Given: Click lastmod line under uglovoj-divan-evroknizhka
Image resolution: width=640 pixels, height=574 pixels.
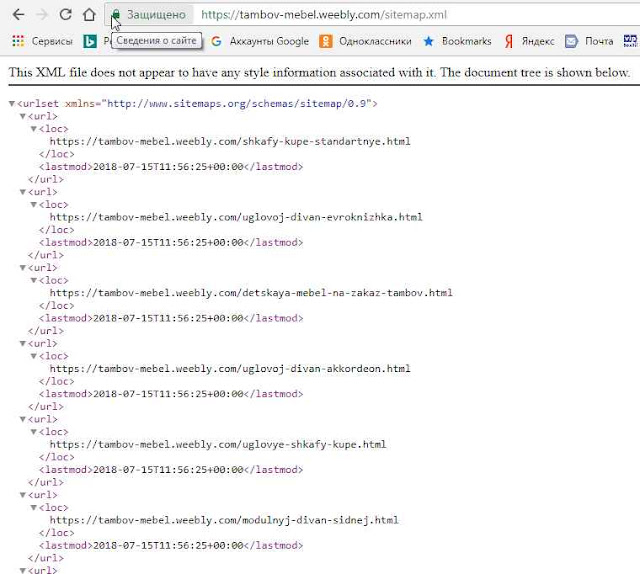Looking at the screenshot, I should point(171,243).
